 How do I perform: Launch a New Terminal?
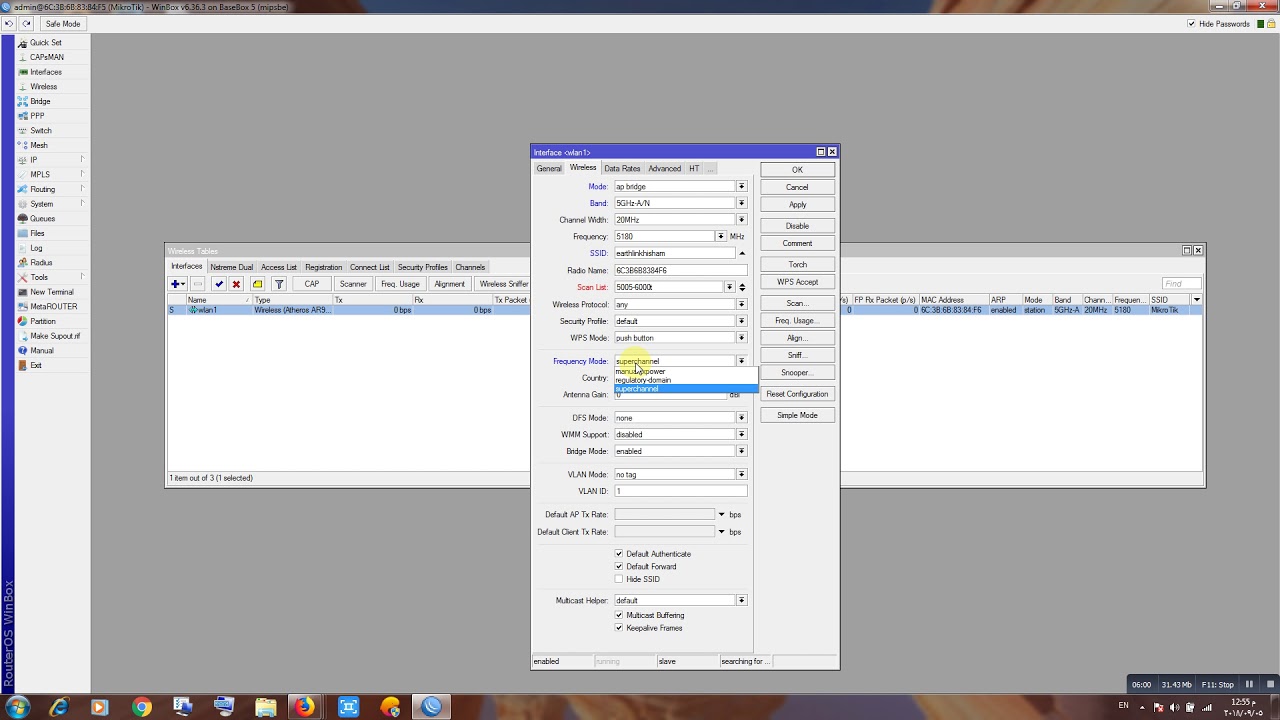point(51,292)
